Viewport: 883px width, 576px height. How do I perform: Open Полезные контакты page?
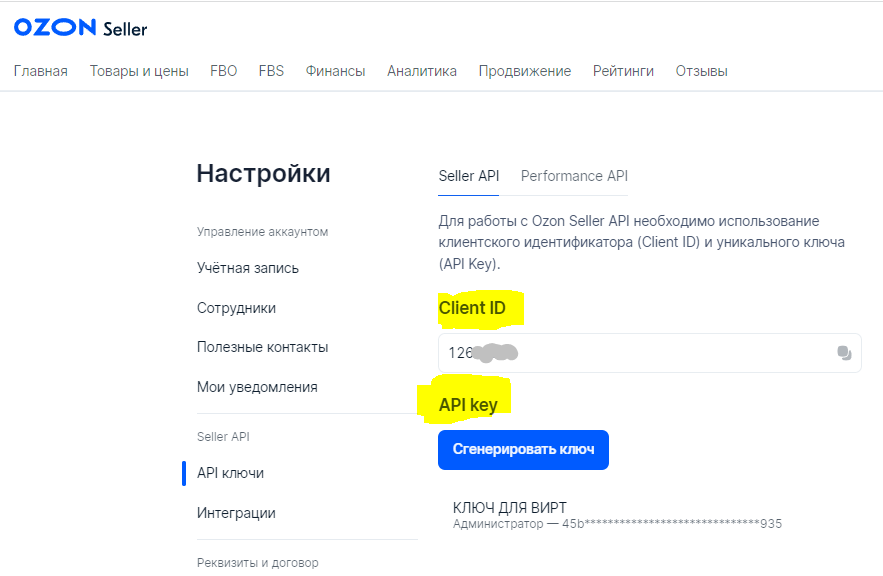(x=262, y=347)
